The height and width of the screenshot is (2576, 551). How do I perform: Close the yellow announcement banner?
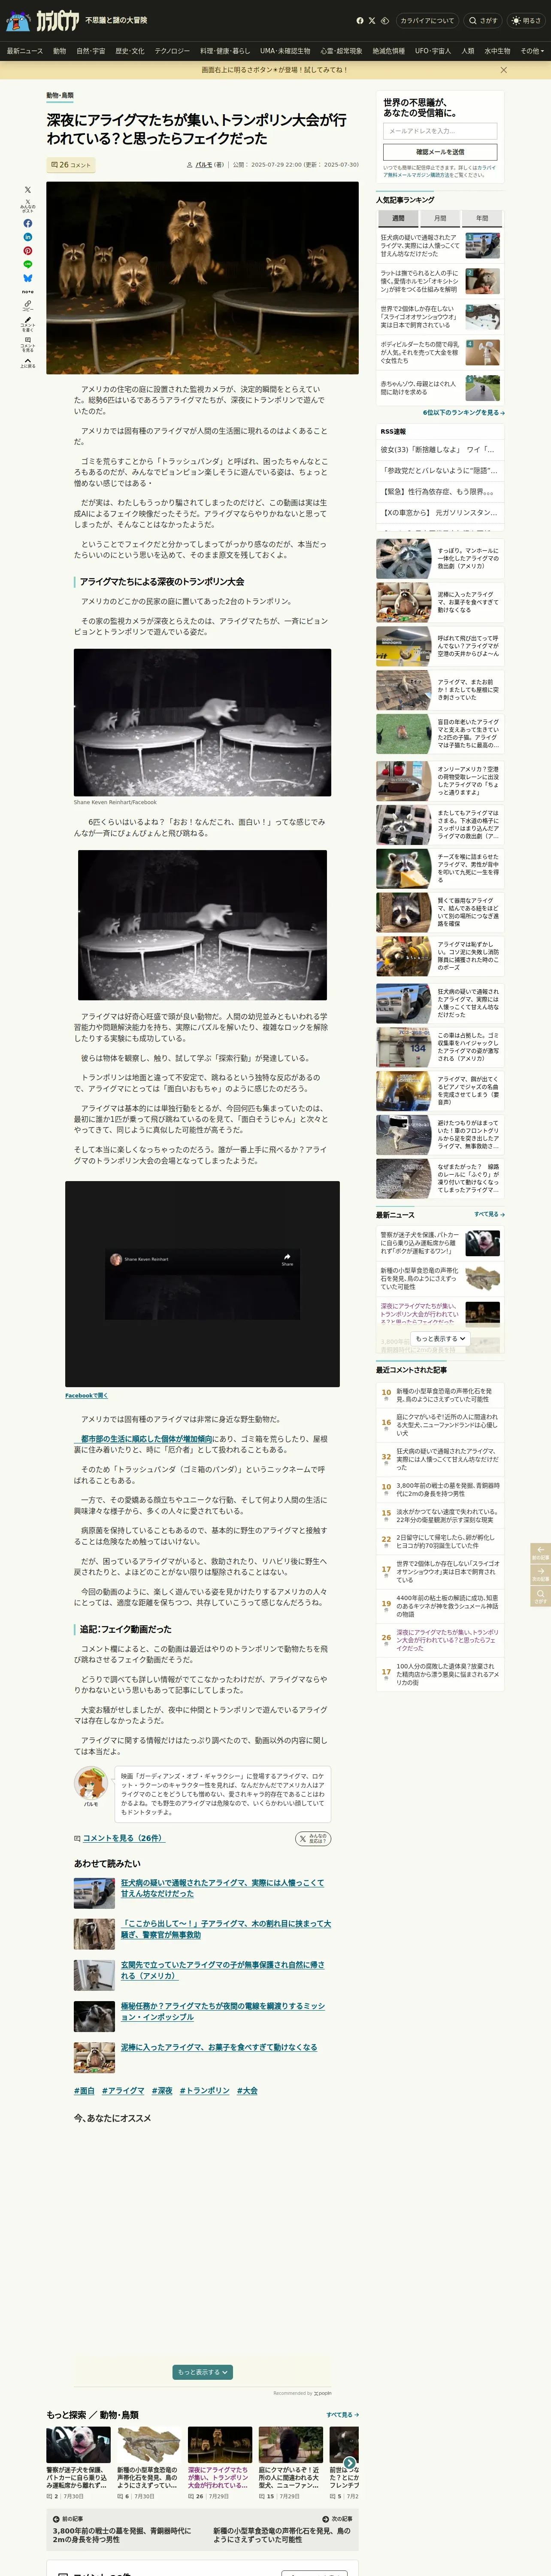[x=503, y=70]
